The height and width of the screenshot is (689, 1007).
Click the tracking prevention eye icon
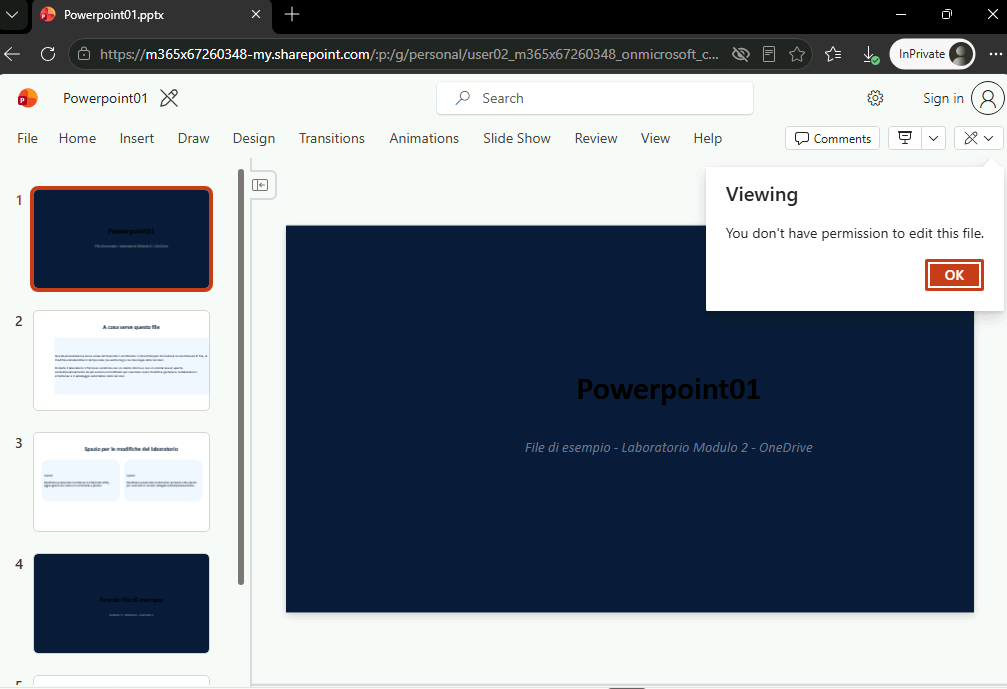tap(740, 54)
